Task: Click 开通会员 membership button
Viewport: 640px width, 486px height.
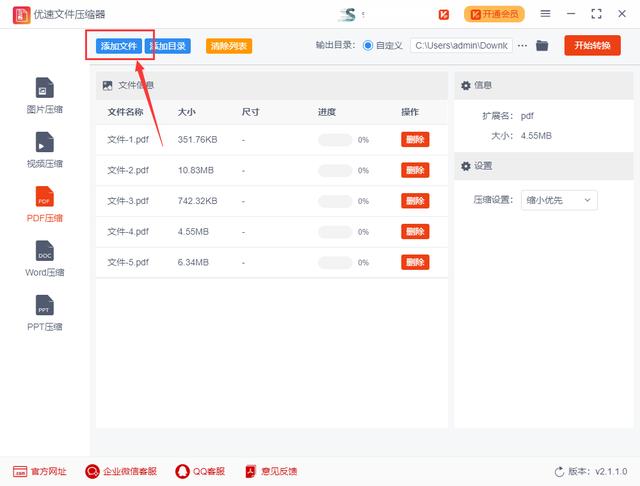Action: 494,14
